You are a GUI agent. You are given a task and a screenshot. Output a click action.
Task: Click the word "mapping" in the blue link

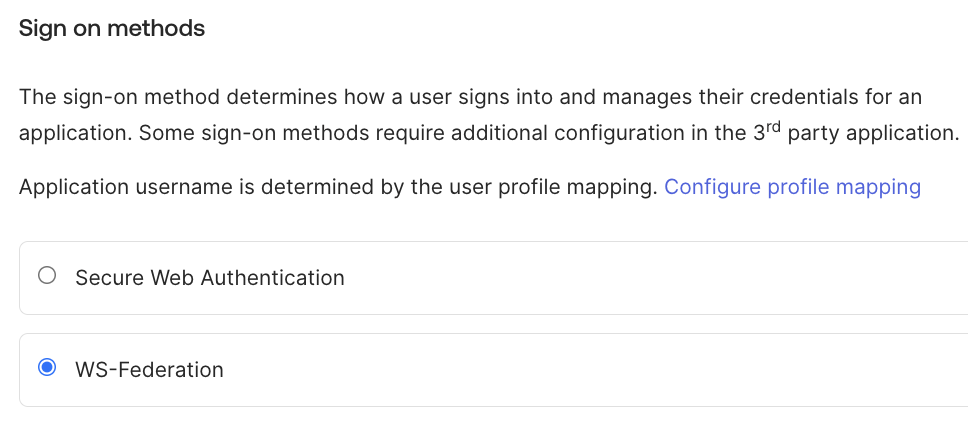pos(879,187)
